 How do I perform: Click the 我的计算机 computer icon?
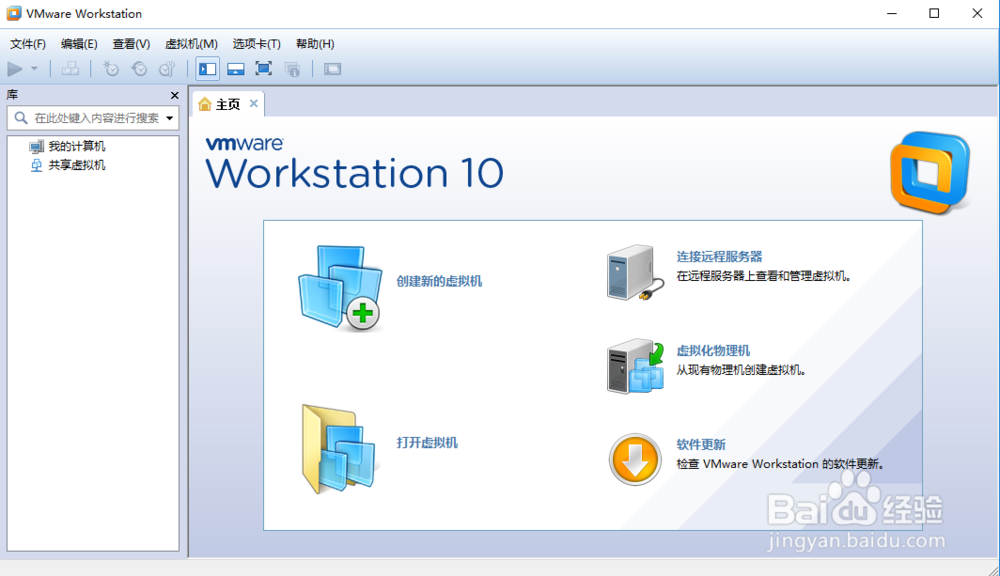(36, 147)
